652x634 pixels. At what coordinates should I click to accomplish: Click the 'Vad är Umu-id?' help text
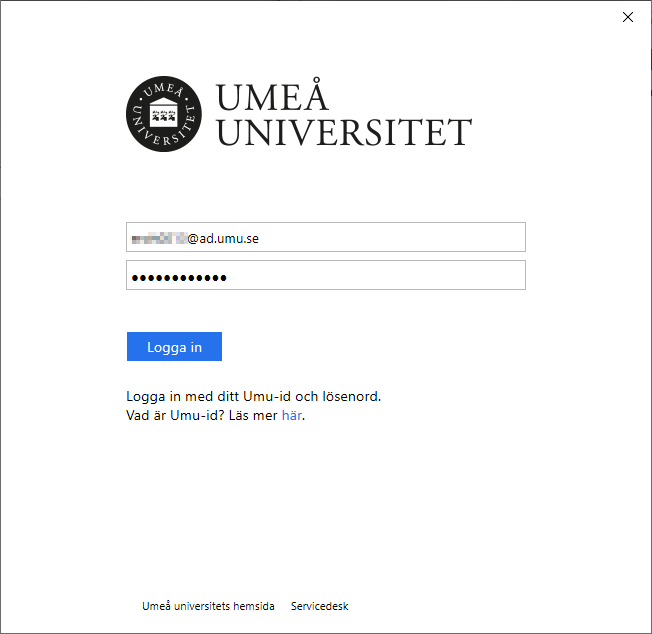[175, 415]
